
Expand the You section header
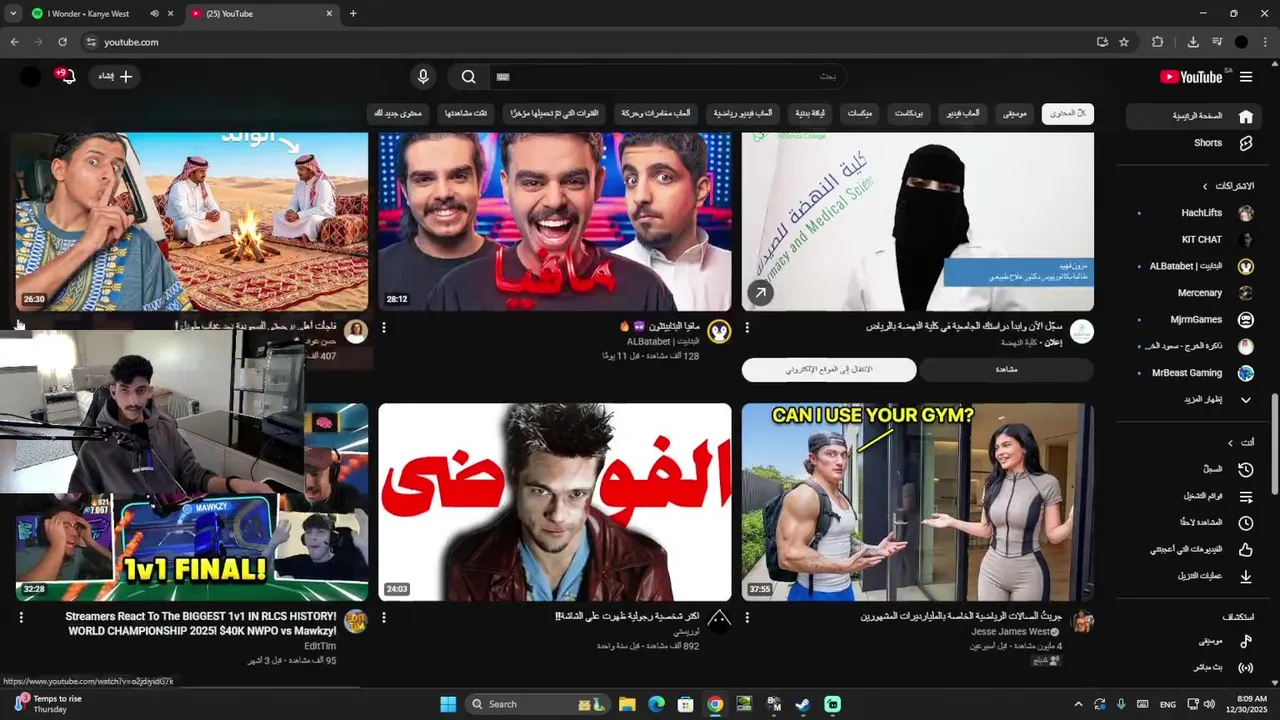click(1240, 442)
